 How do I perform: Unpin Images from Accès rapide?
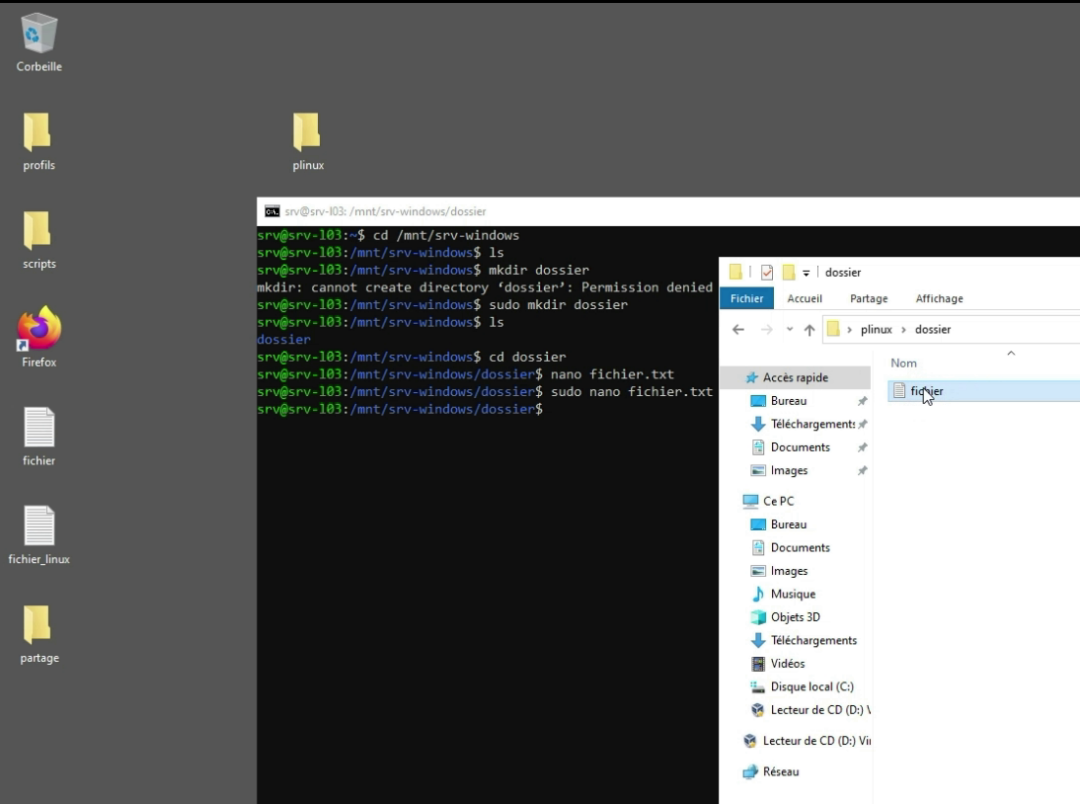pyautogui.click(x=863, y=470)
